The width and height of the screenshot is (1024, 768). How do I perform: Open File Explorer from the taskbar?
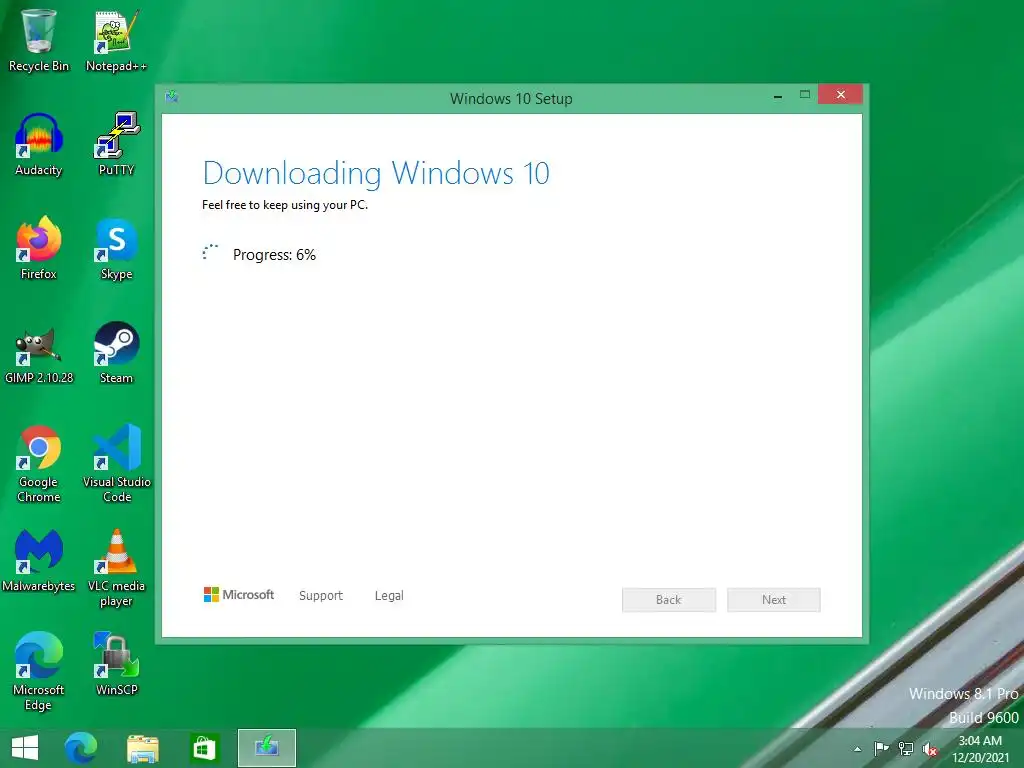pos(142,748)
